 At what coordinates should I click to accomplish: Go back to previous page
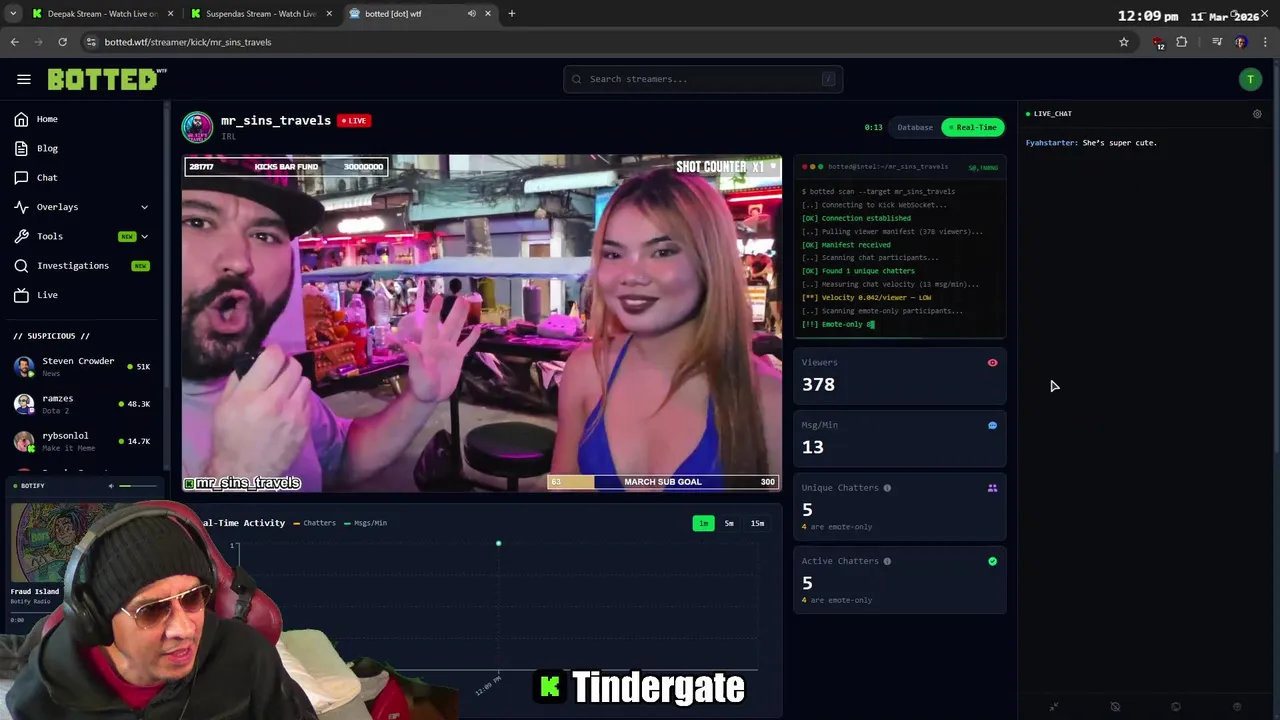click(15, 42)
